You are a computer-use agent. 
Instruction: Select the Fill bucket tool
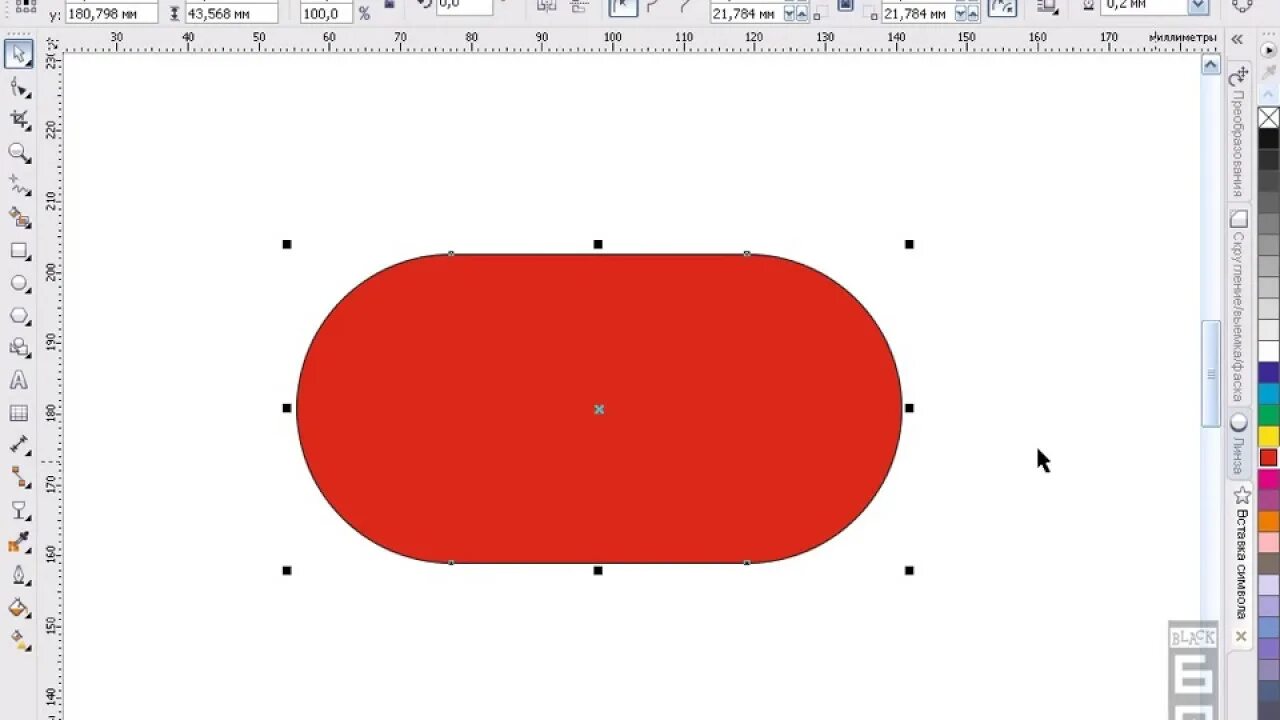pos(19,608)
